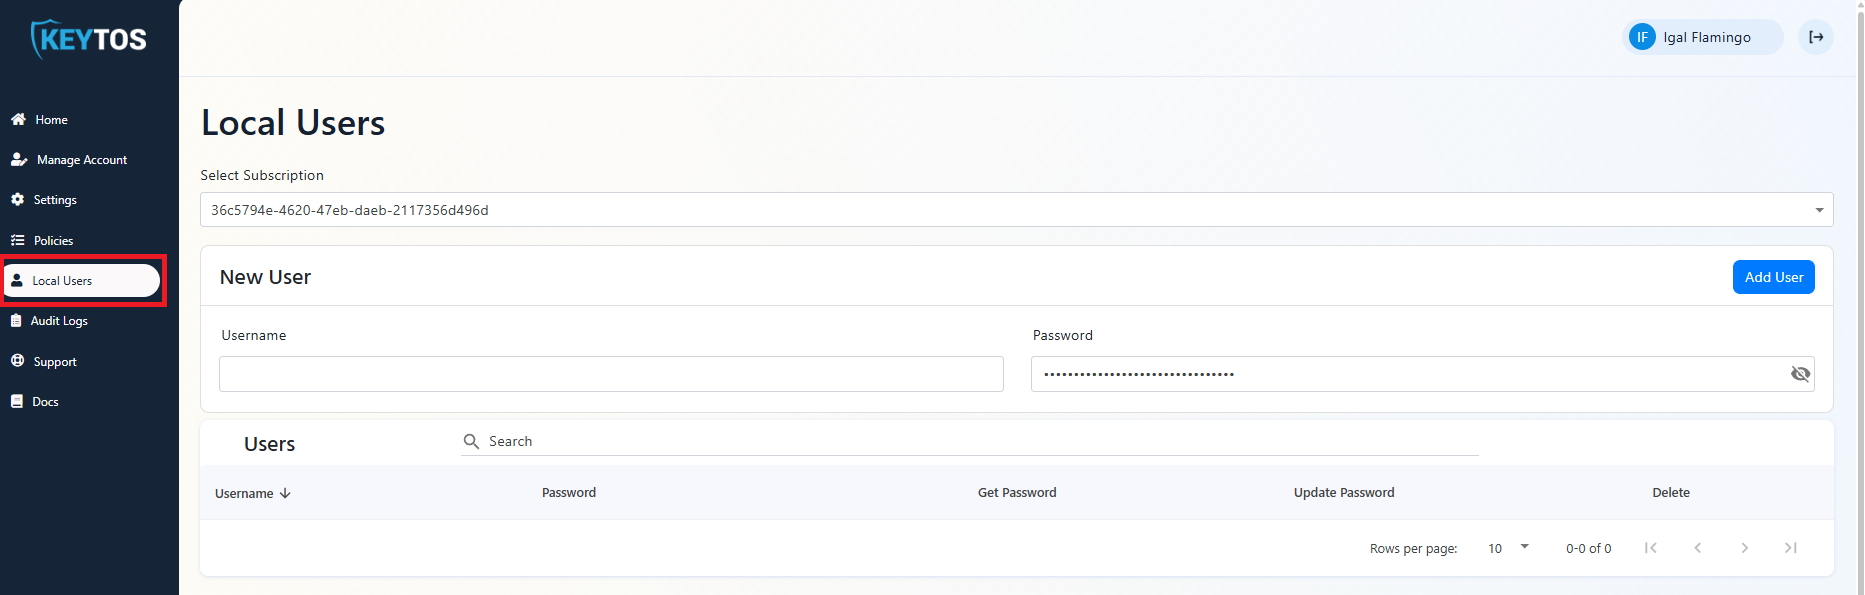Viewport: 1865px width, 595px height.
Task: Expand the Select Subscription dropdown
Action: [1818, 210]
